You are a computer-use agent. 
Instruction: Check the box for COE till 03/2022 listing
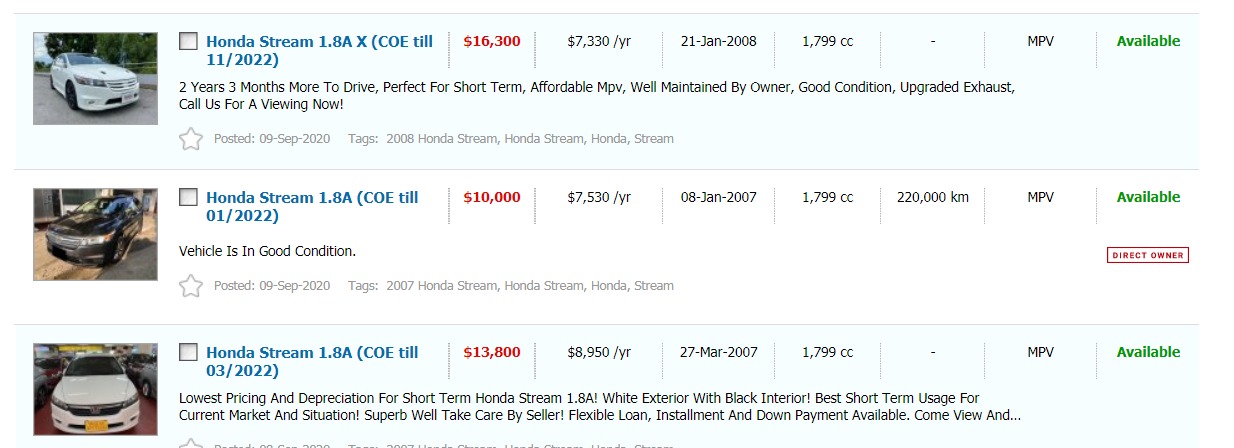188,352
